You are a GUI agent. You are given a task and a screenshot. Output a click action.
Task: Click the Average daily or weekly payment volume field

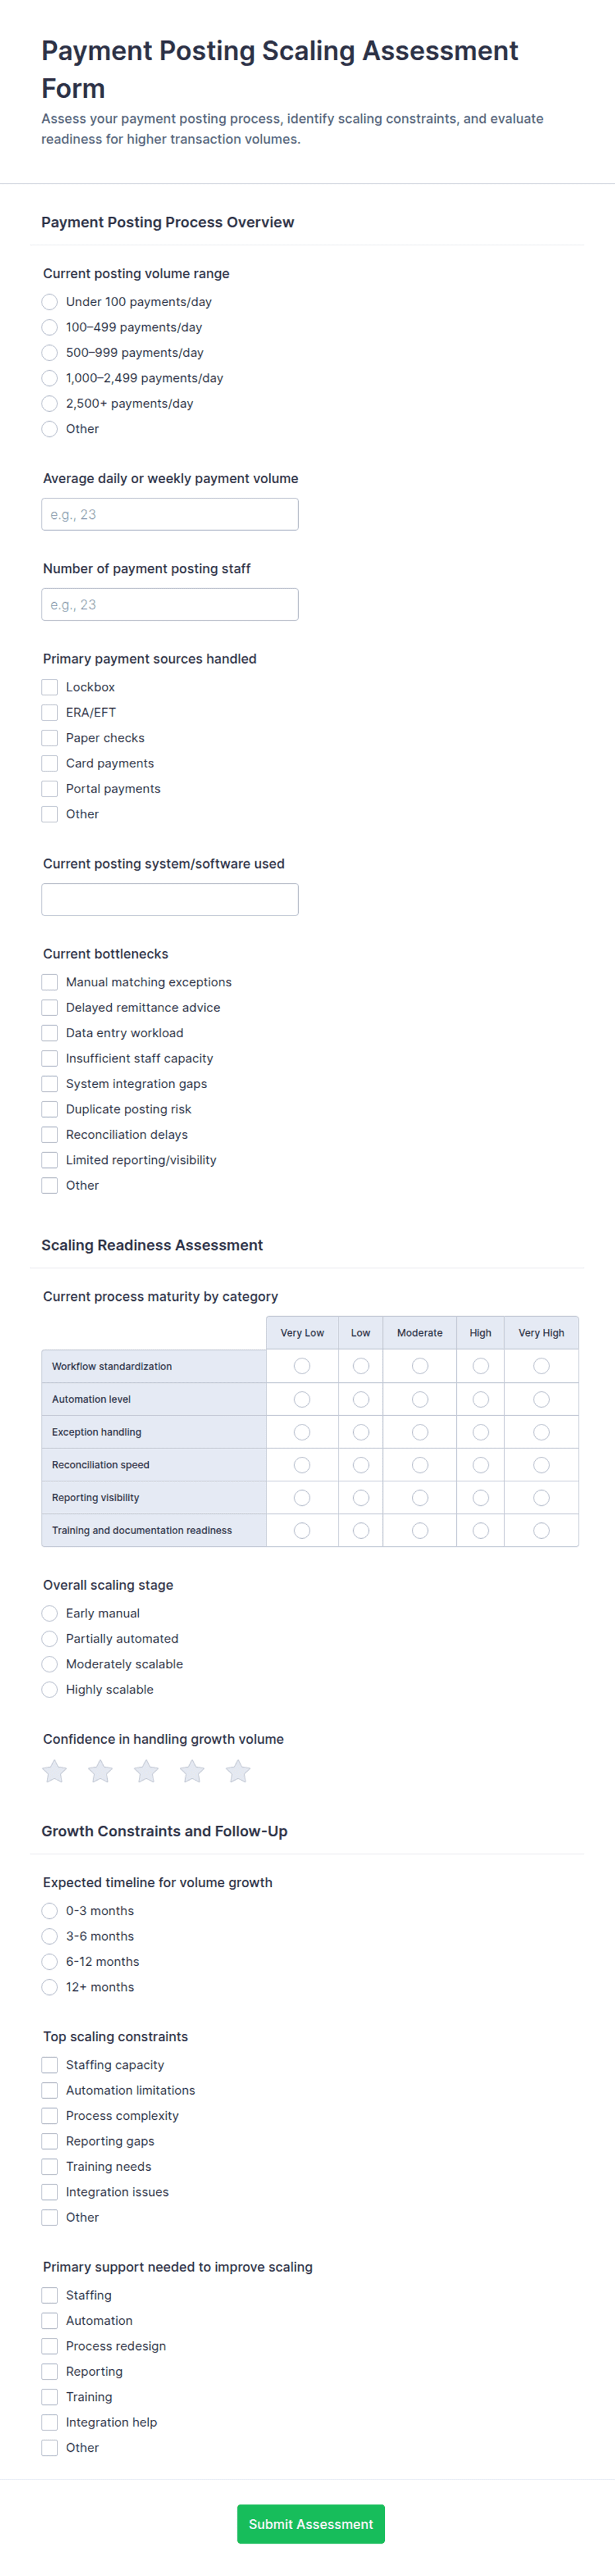pyautogui.click(x=170, y=515)
